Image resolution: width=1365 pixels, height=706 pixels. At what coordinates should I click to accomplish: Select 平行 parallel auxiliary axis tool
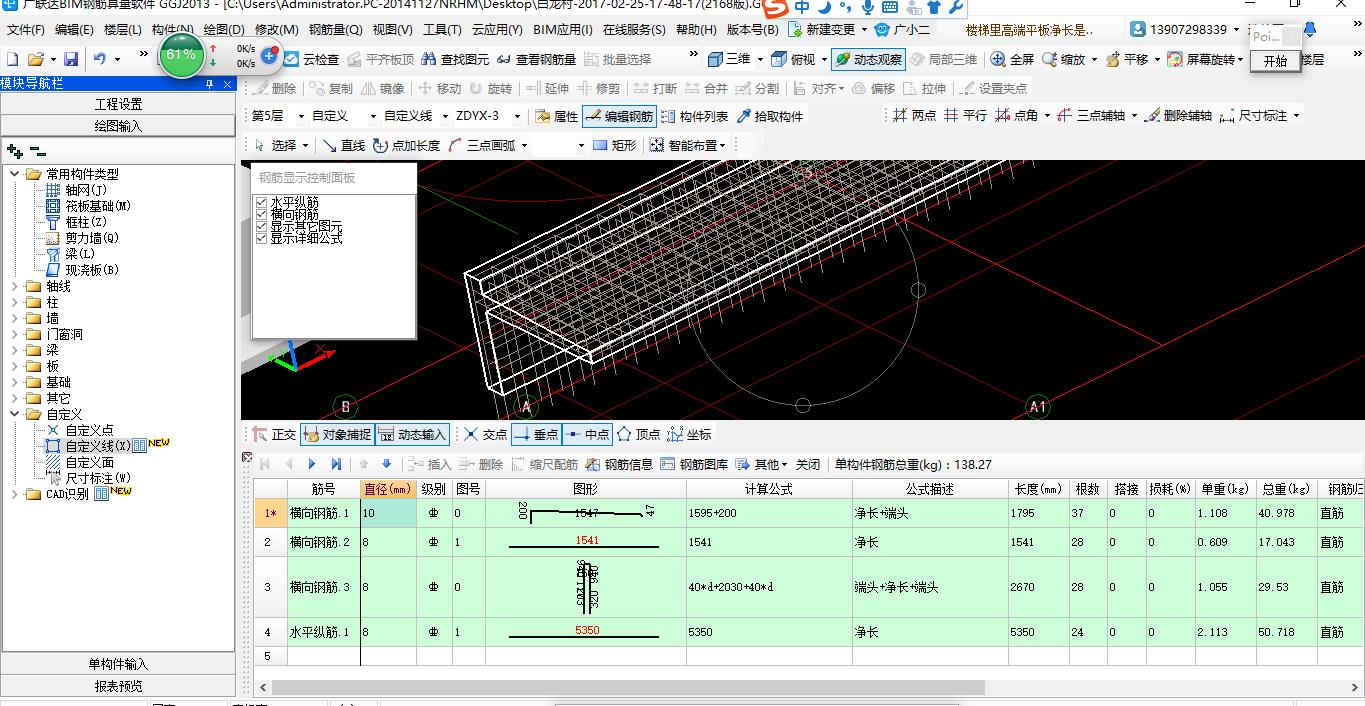(x=966, y=116)
